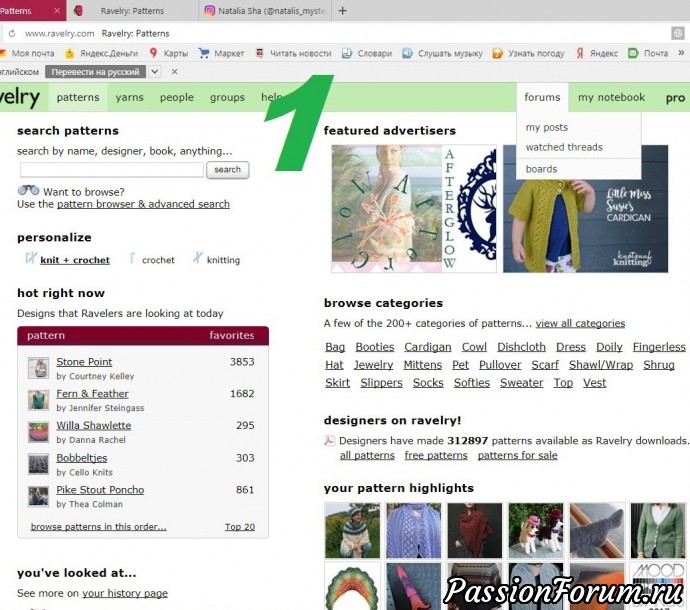
Task: Open the forums dropdown menu
Action: 542,97
